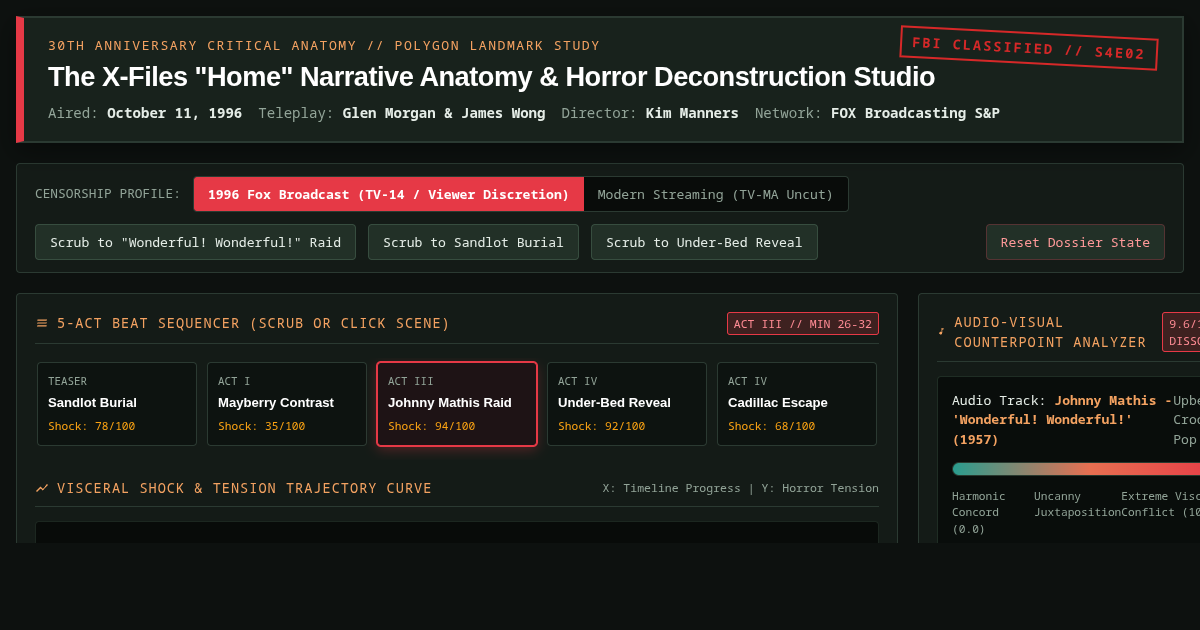The width and height of the screenshot is (1200, 630).
Task: Click teleplay credit Glen Morgan & James Wong
Action: point(444,113)
